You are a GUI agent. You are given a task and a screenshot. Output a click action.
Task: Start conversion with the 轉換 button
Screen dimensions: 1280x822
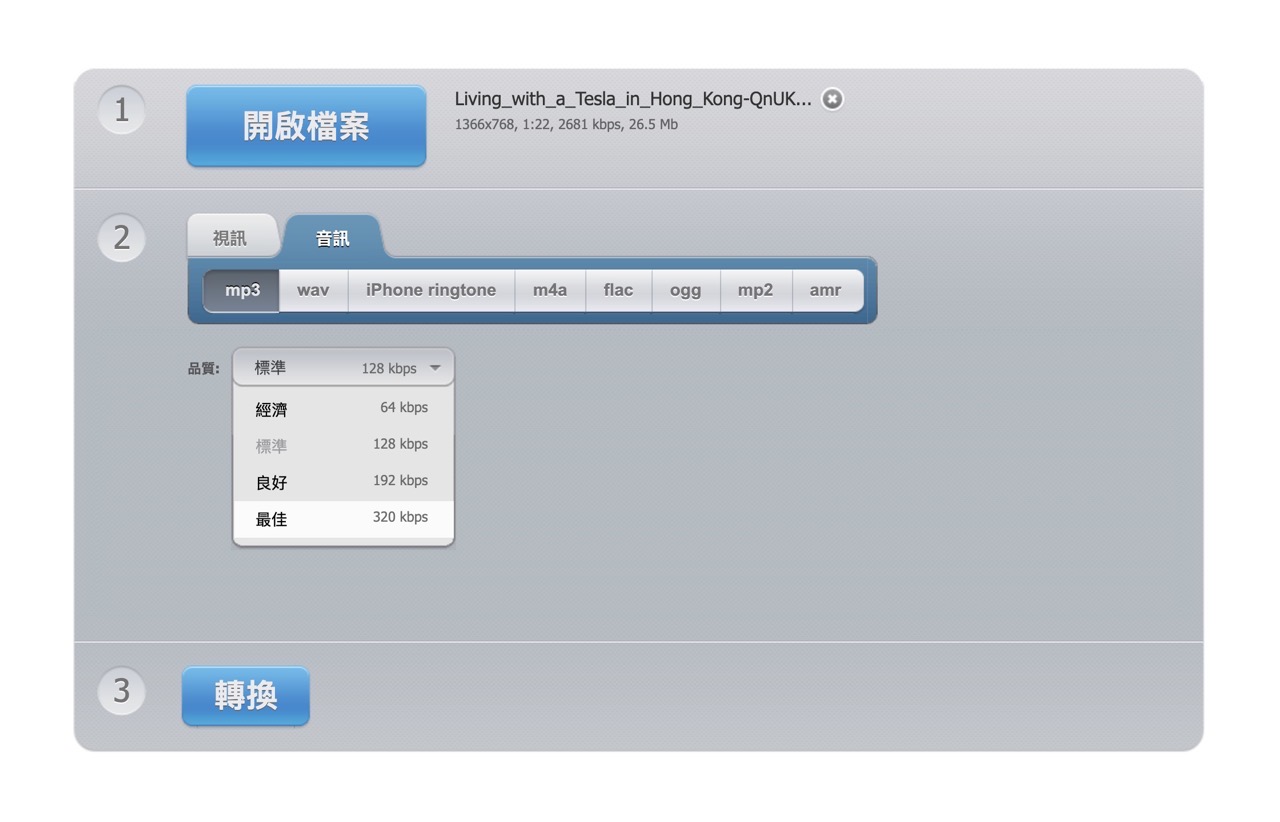[246, 695]
